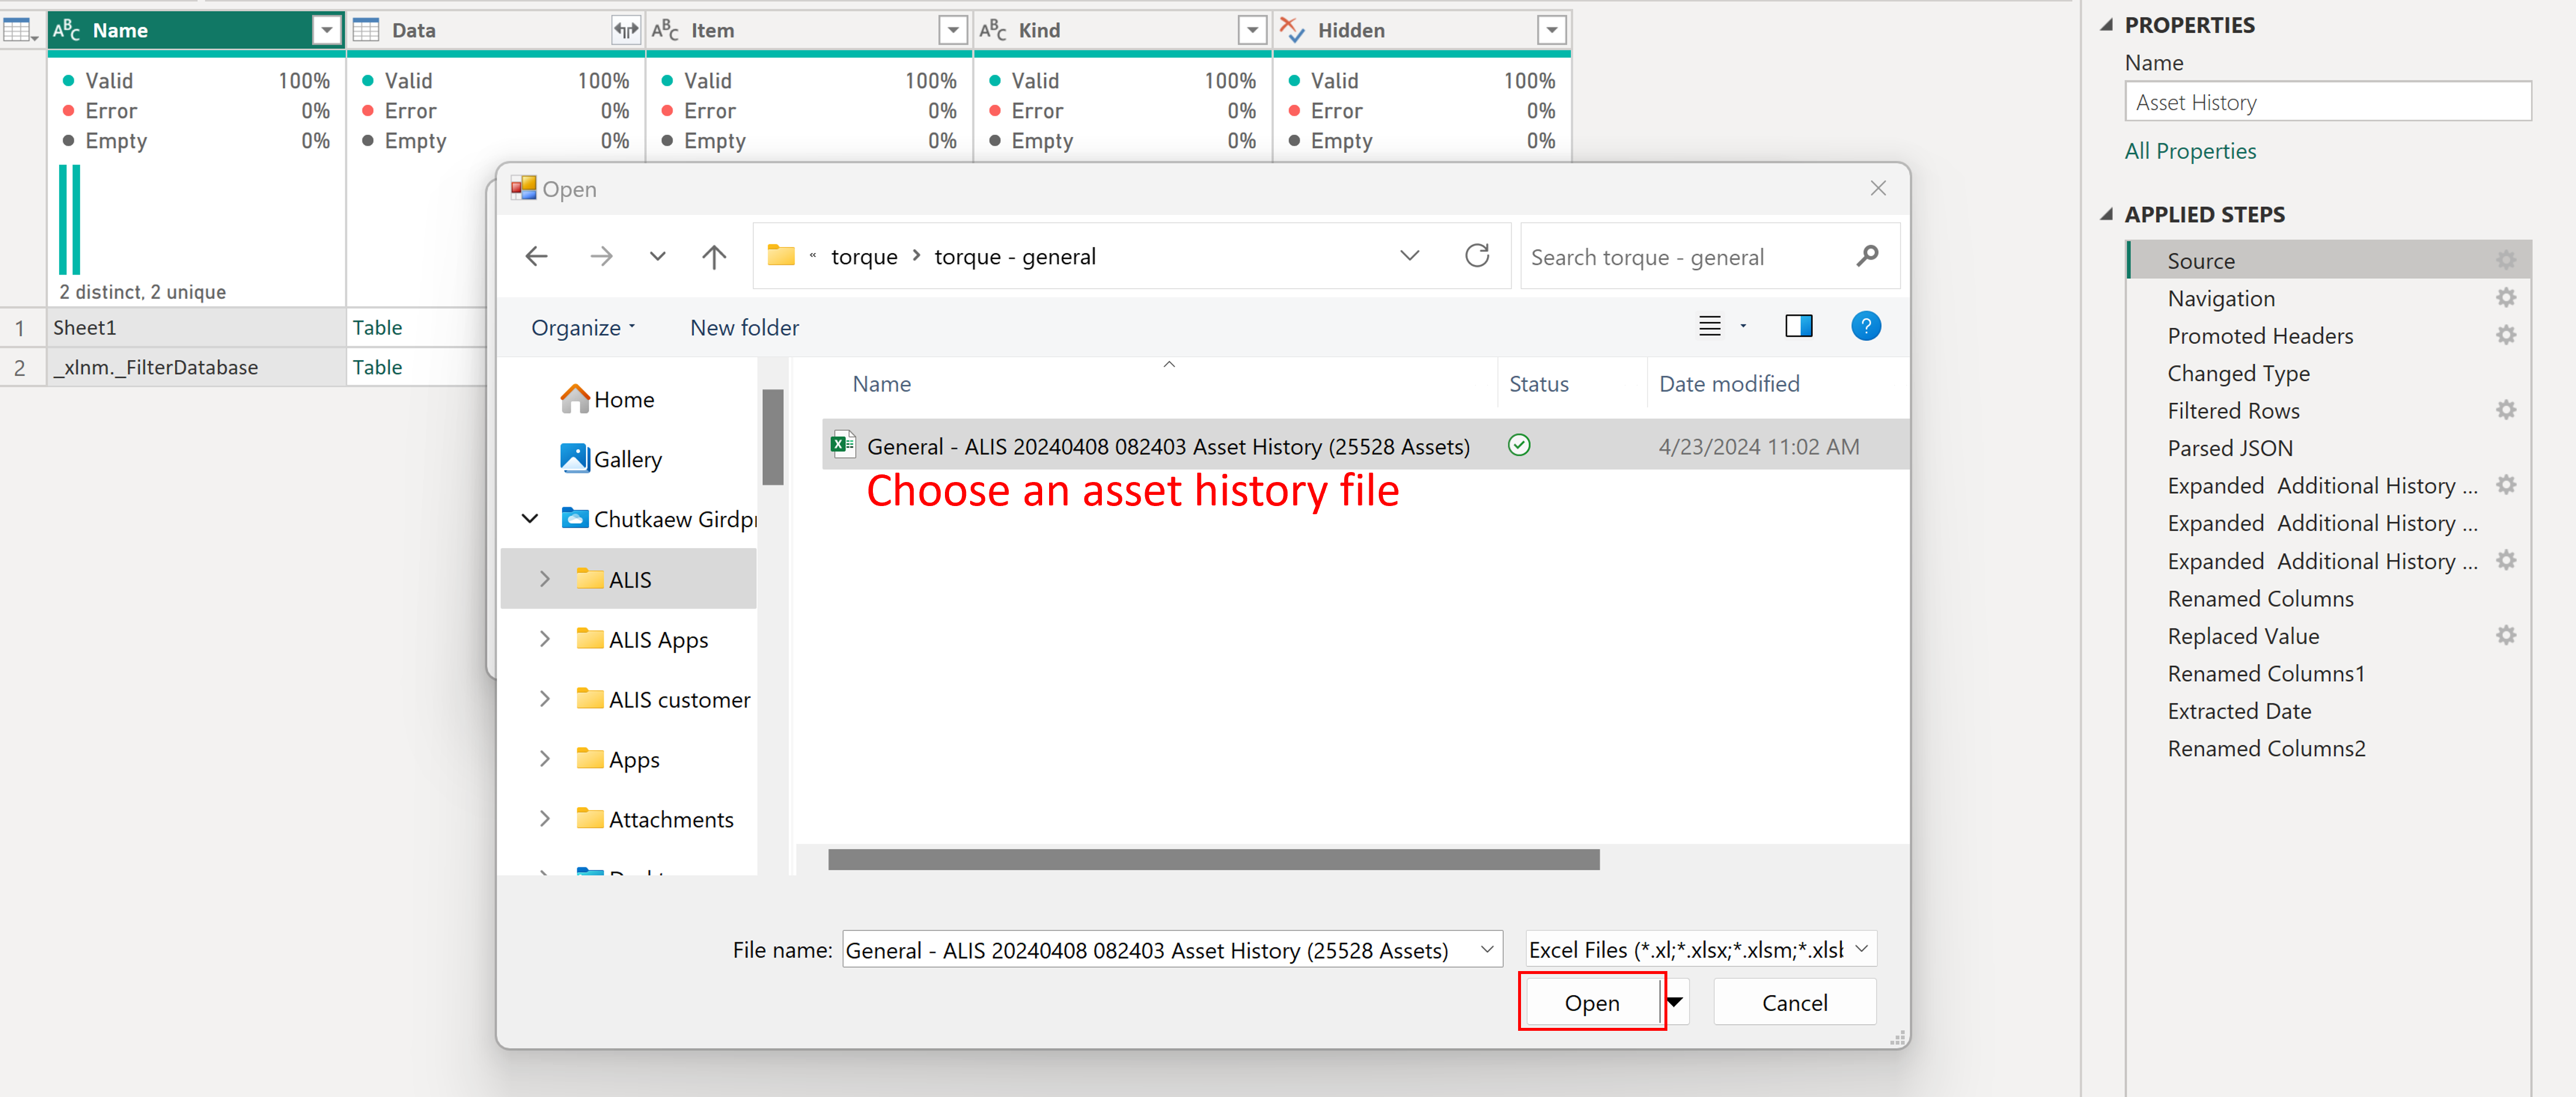Screen dimensions: 2576x1097
Task: Select the Asset History Excel file
Action: pyautogui.click(x=1167, y=446)
